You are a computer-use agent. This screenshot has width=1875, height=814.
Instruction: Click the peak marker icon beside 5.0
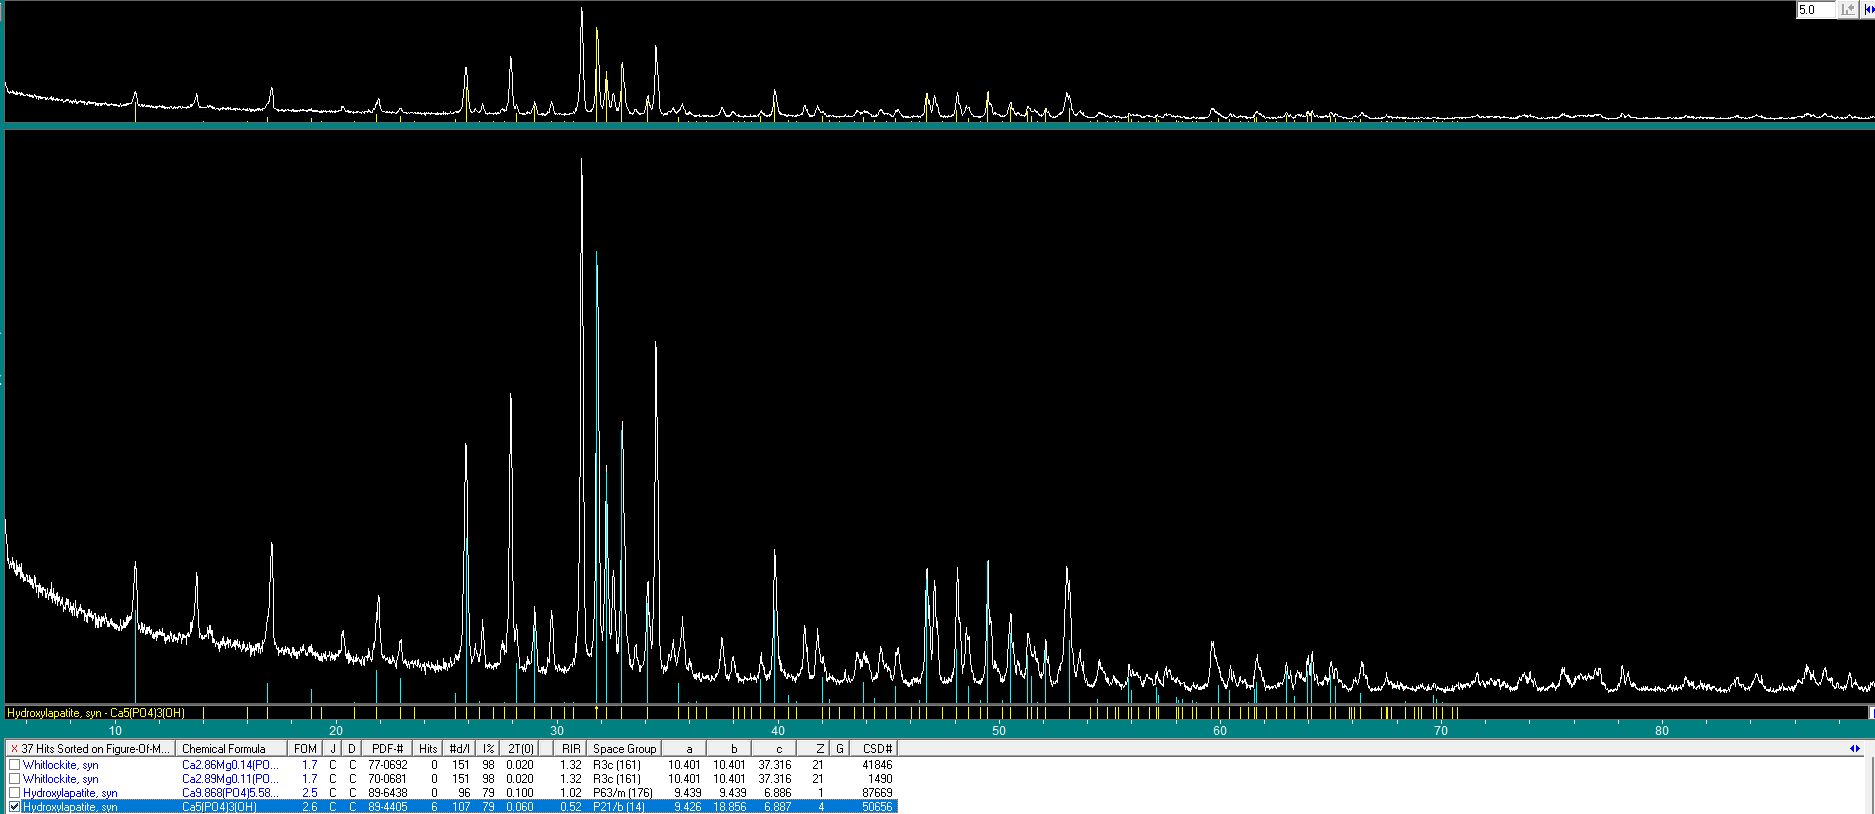1848,10
